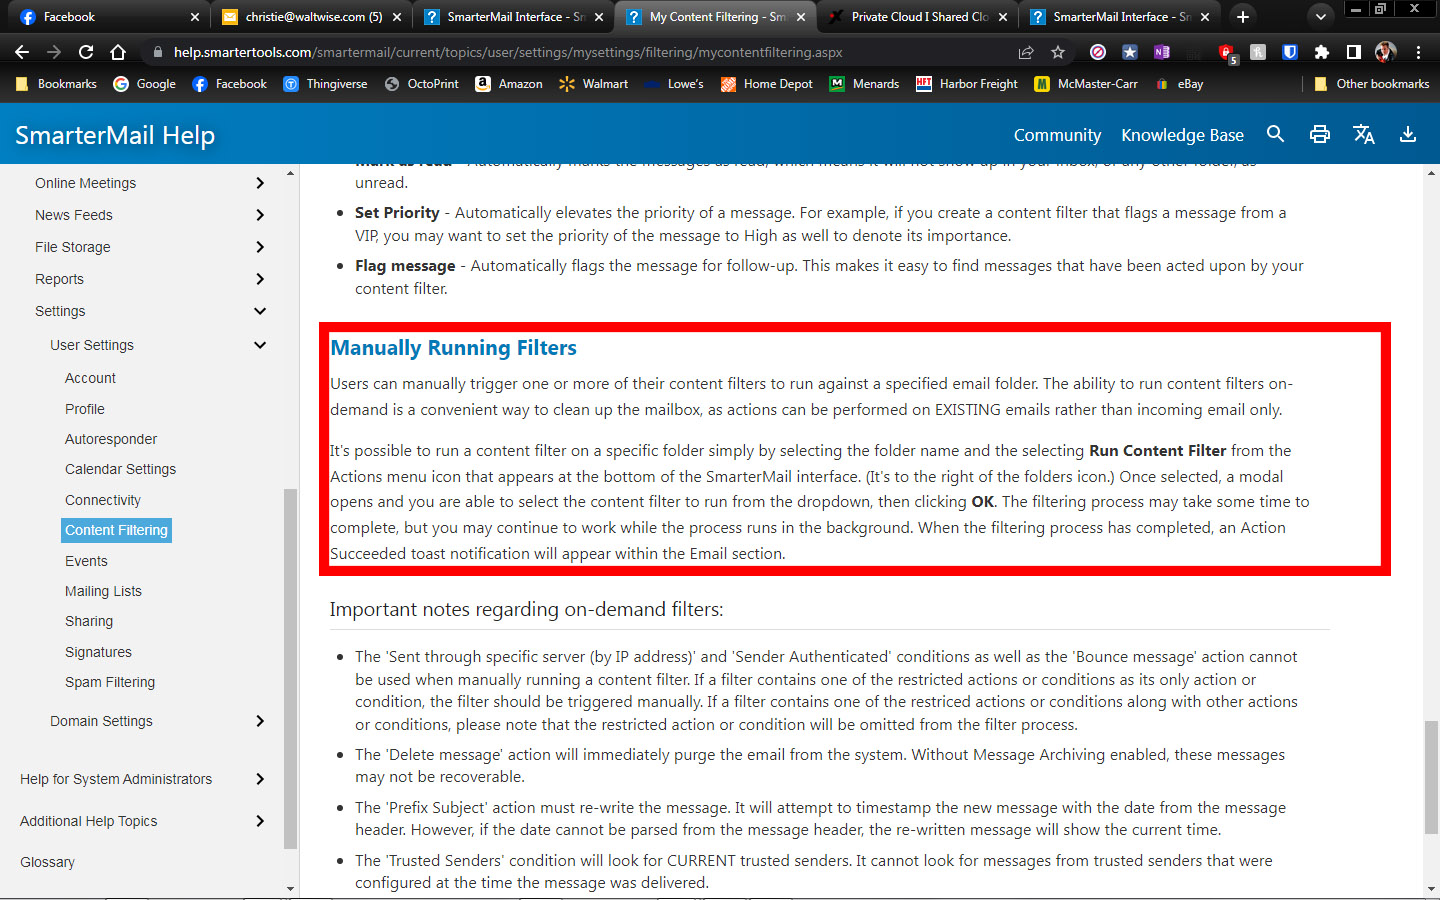The width and height of the screenshot is (1440, 900).
Task: Switch to Private Cloud tab
Action: coord(918,17)
